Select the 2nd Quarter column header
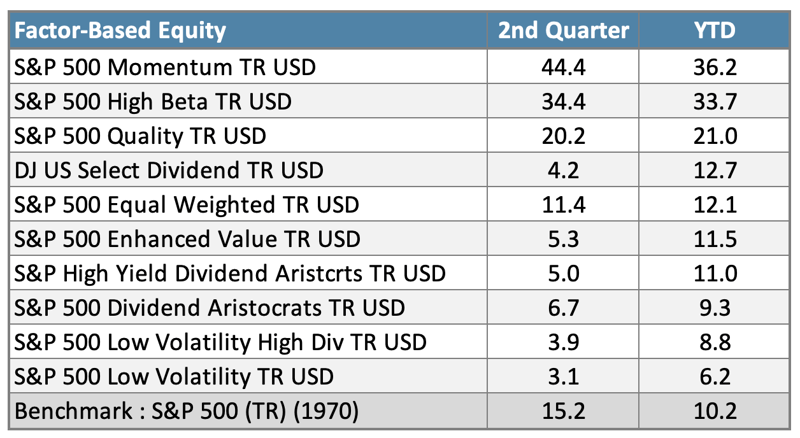The height and width of the screenshot is (438, 800). 563,30
